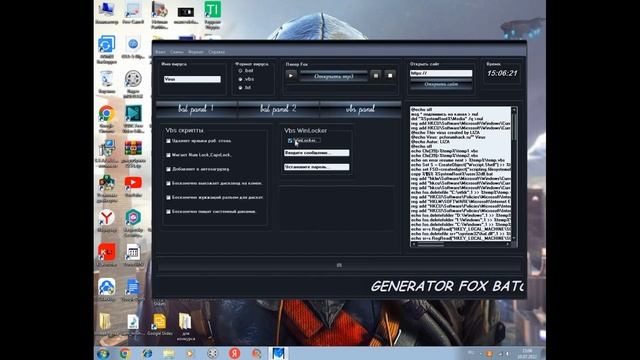
Task: Click the music file icon on the desktop
Action: (133, 324)
